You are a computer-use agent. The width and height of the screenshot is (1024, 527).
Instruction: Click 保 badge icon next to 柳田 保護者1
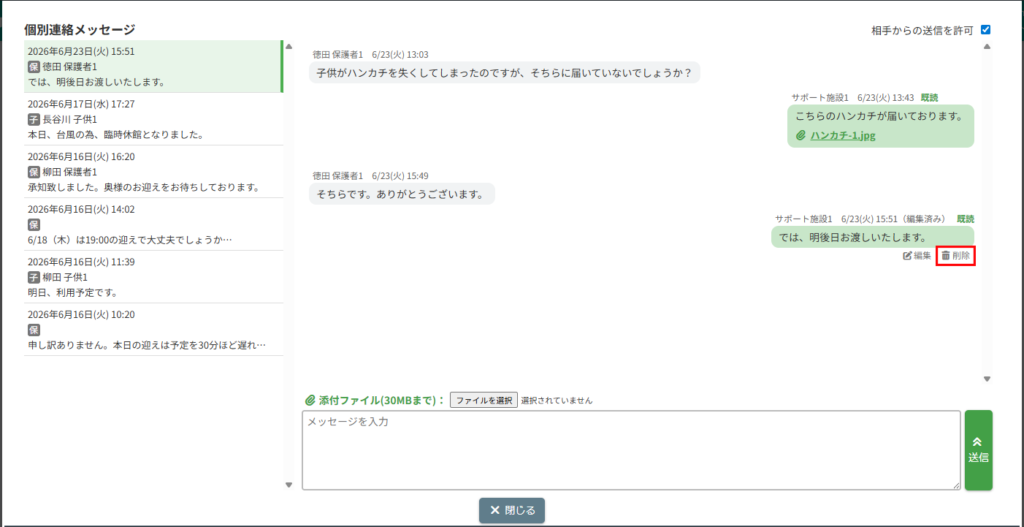point(34,172)
